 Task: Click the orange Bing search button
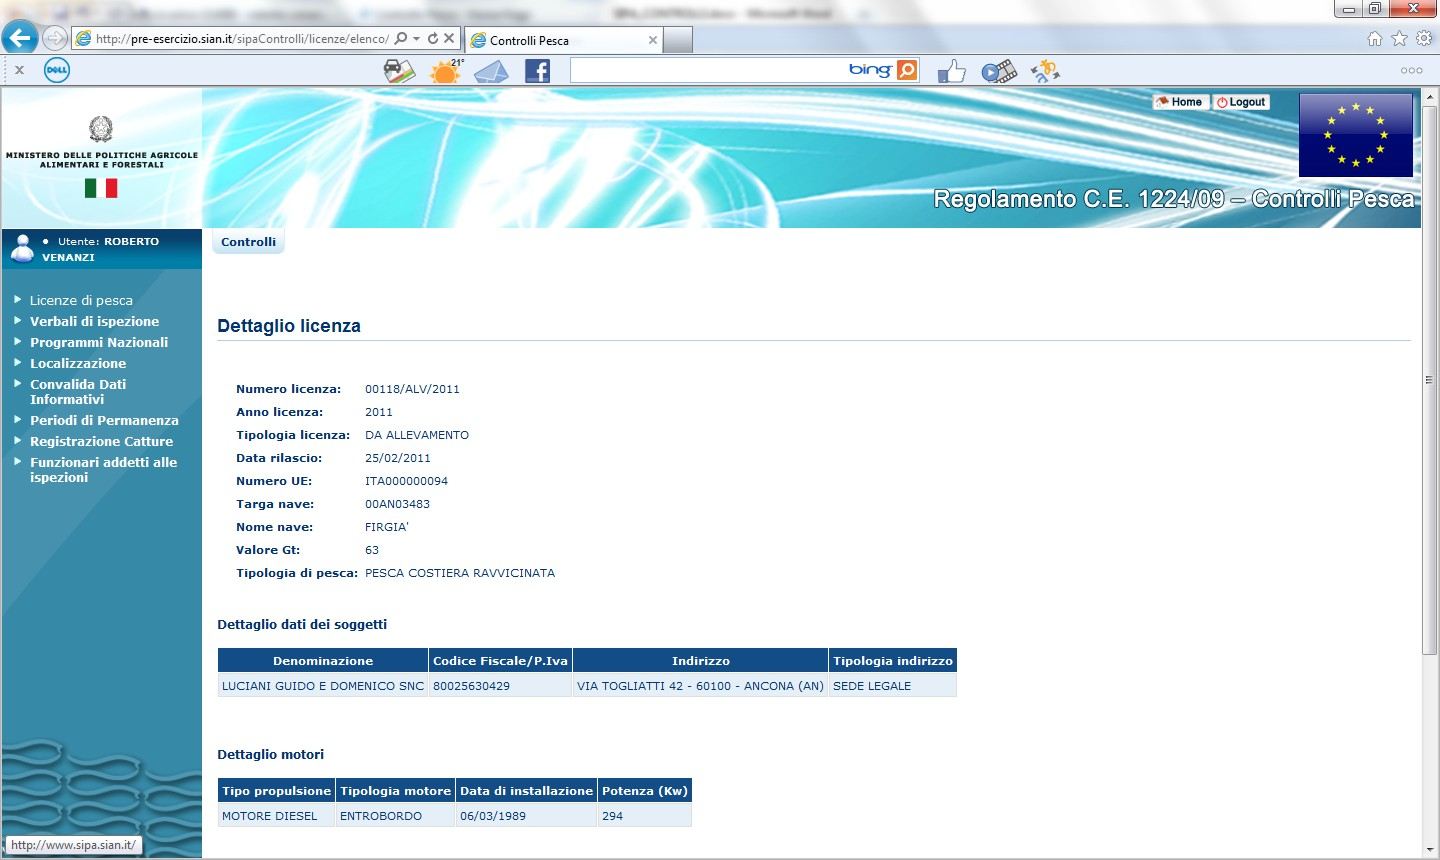907,70
